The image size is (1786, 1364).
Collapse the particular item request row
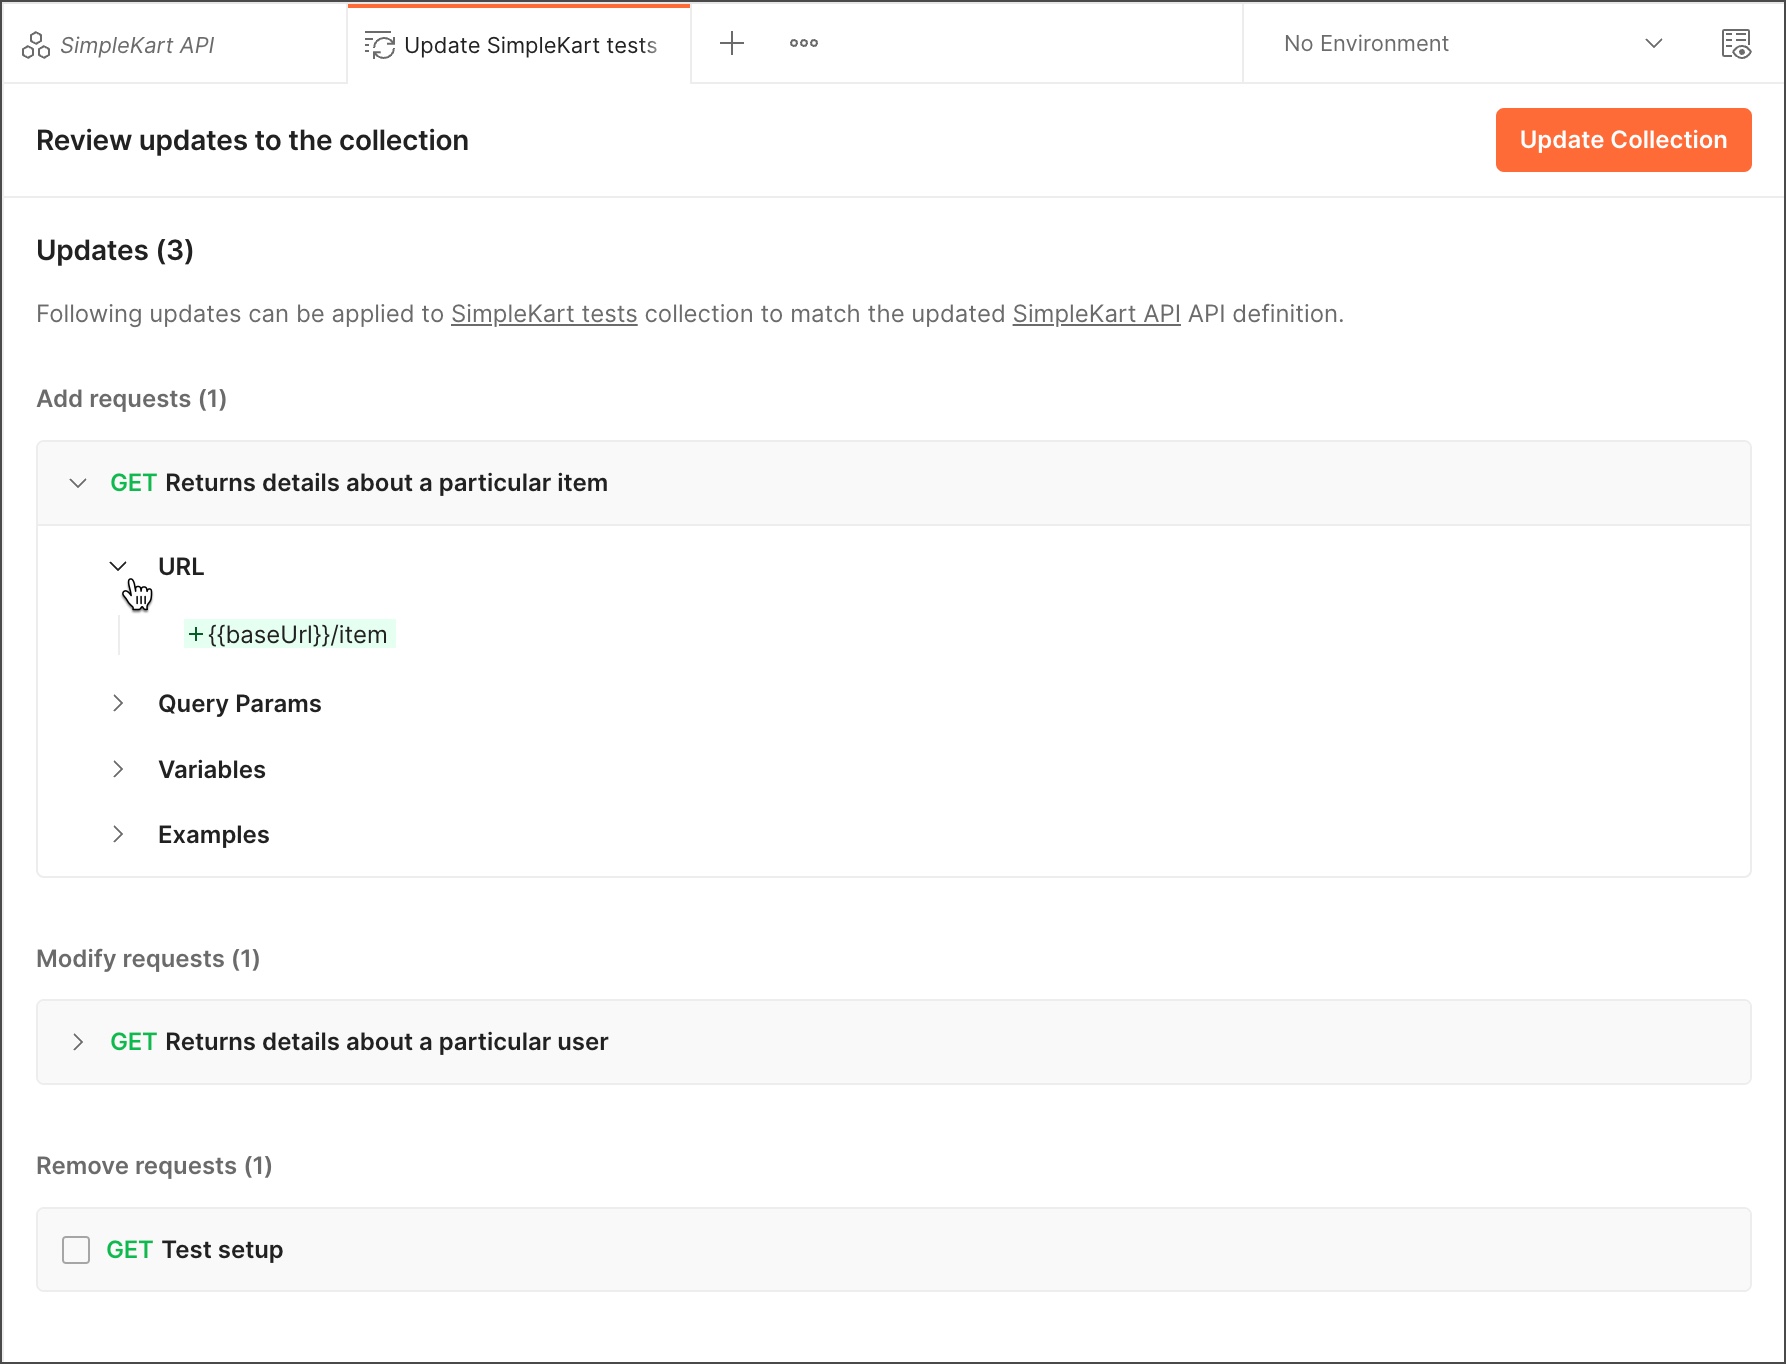coord(78,483)
